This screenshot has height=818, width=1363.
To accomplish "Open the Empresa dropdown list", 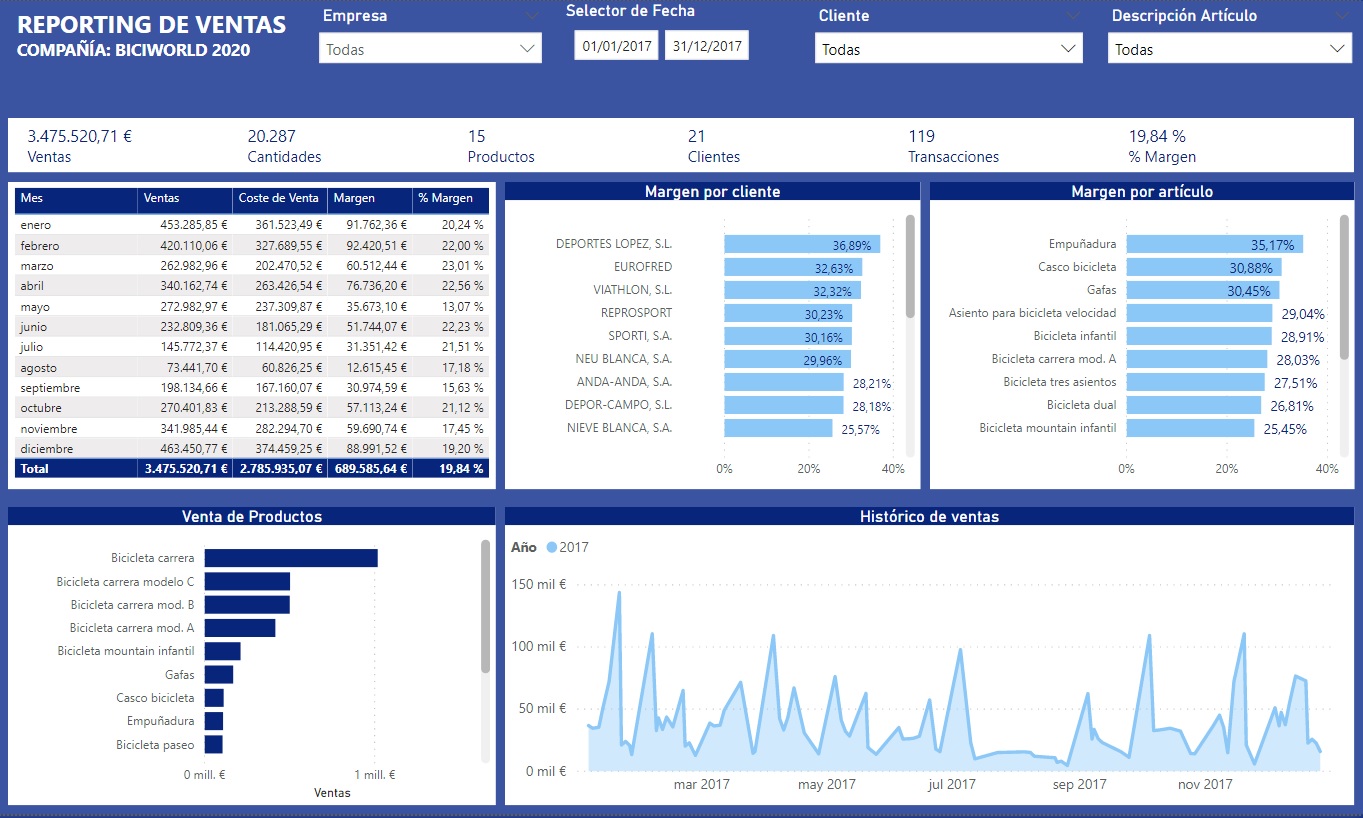I will [430, 48].
